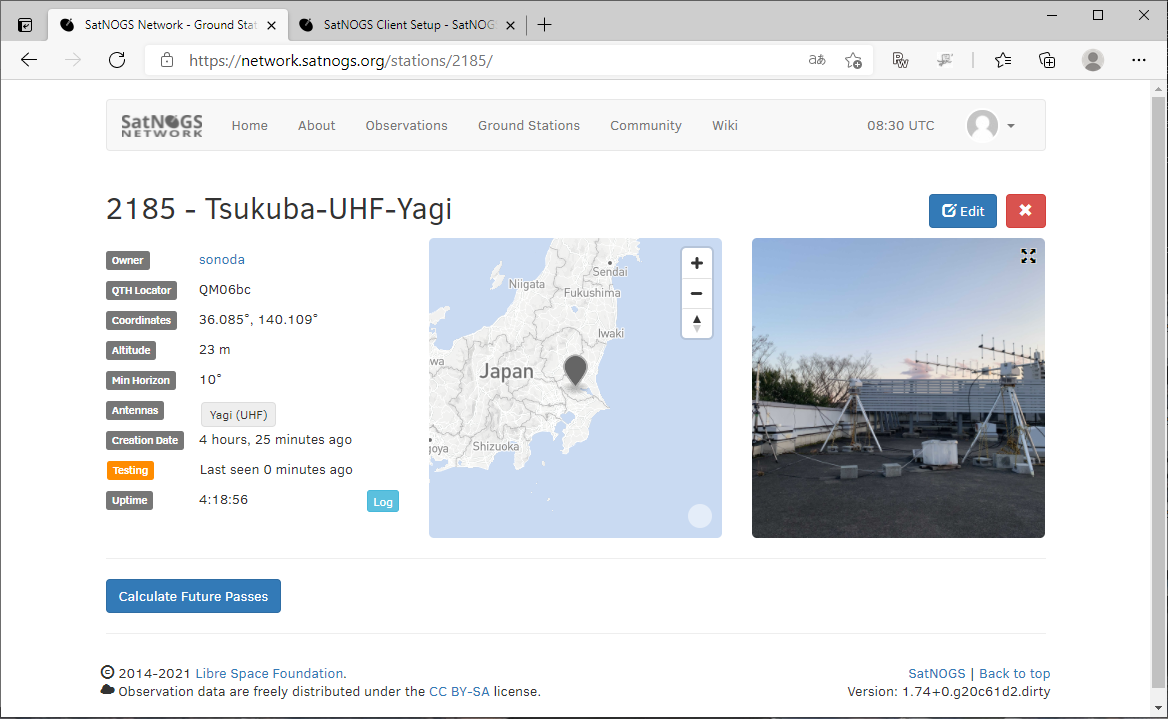Toggle the Testing status badge
Viewport: 1168px width, 719px height.
130,470
